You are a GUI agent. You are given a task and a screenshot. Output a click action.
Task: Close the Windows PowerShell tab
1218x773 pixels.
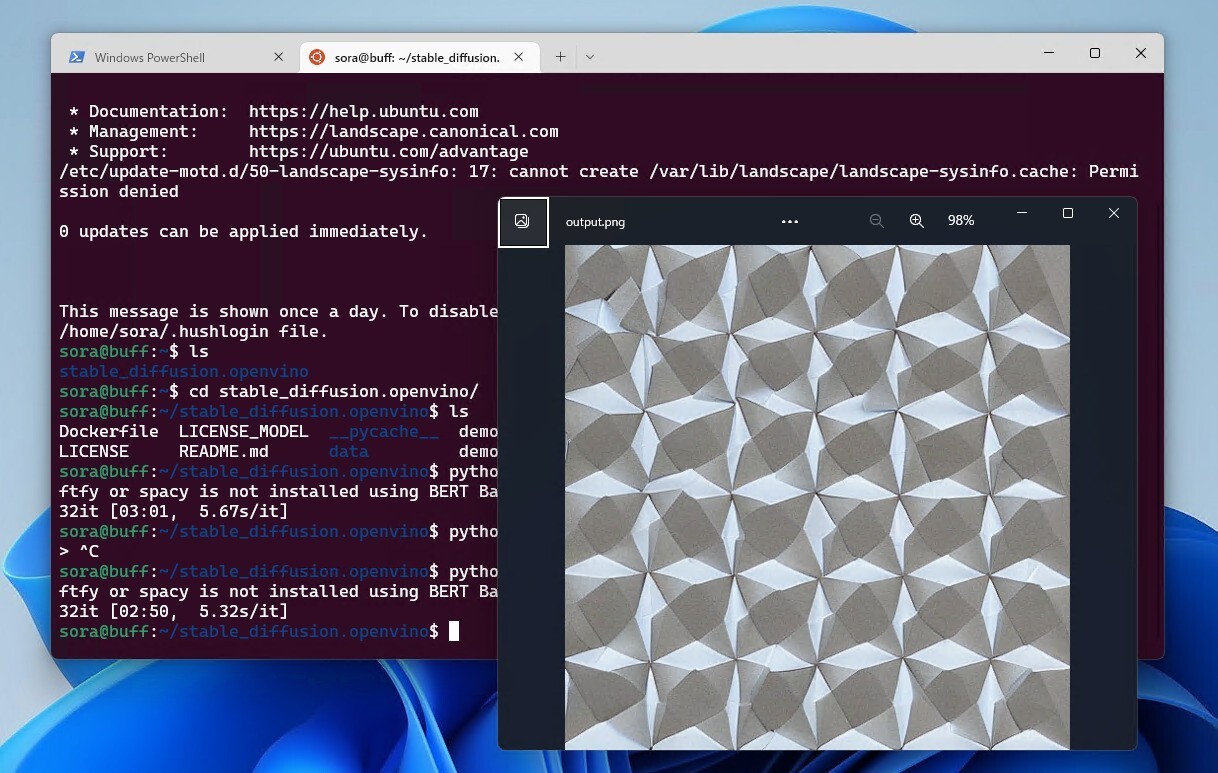tap(278, 57)
